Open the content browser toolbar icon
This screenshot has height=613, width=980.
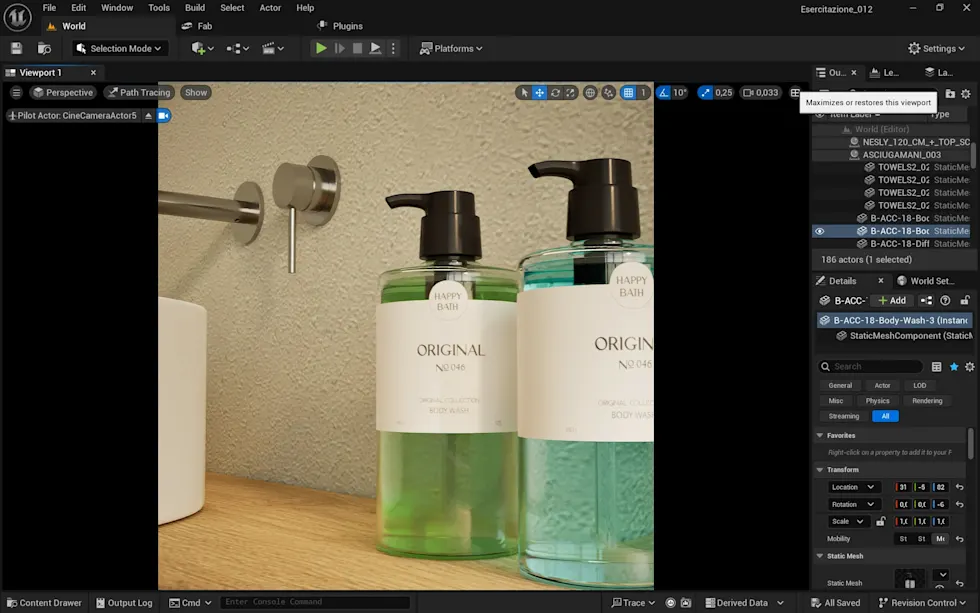(44, 48)
